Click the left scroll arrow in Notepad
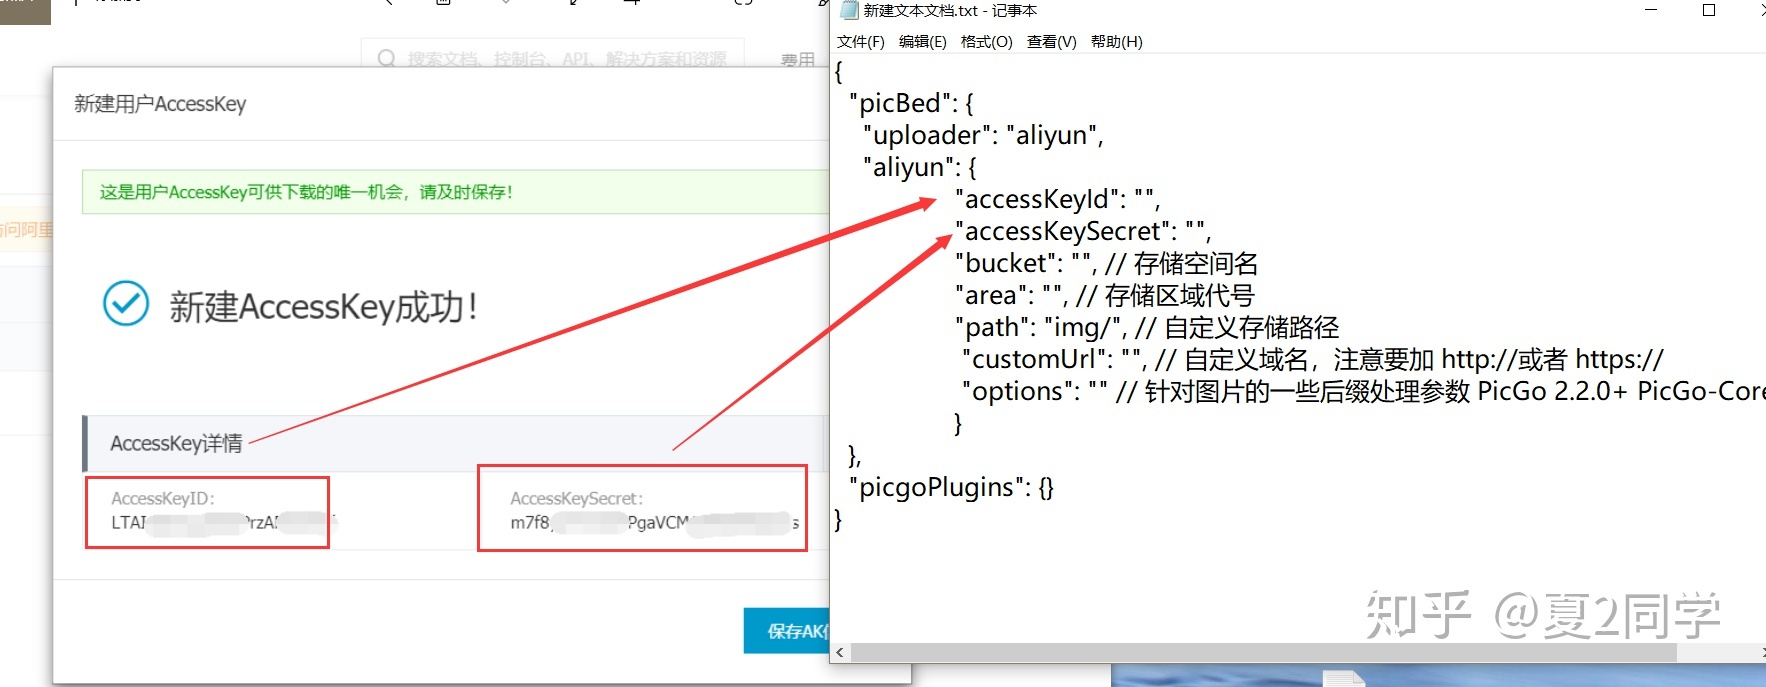 tap(840, 652)
